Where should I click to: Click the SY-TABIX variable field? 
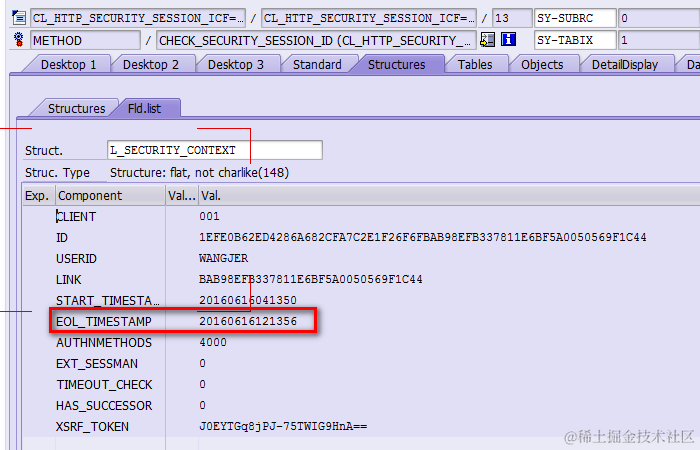click(575, 40)
